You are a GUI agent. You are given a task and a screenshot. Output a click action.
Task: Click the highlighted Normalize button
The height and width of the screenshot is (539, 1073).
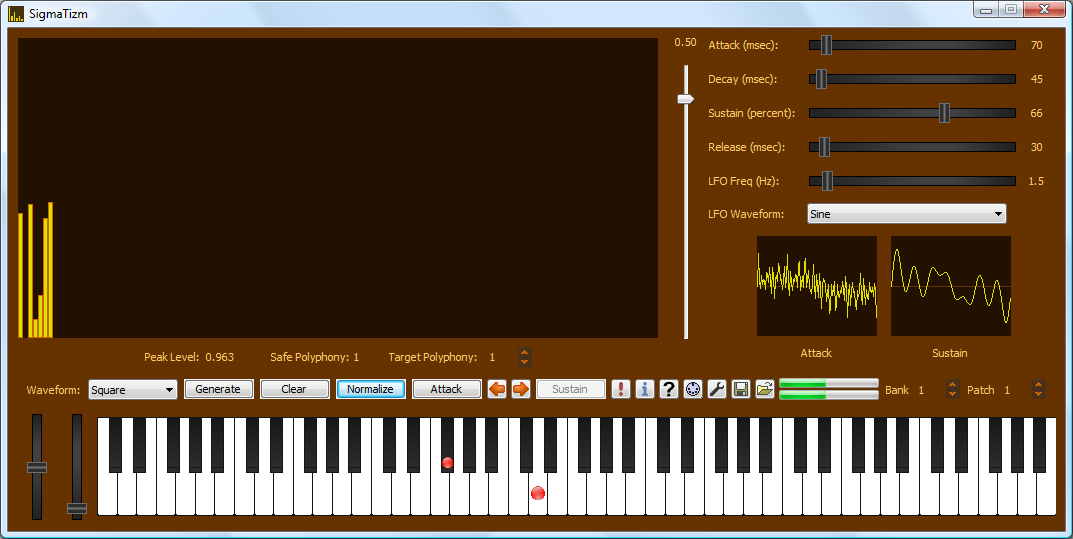[370, 389]
